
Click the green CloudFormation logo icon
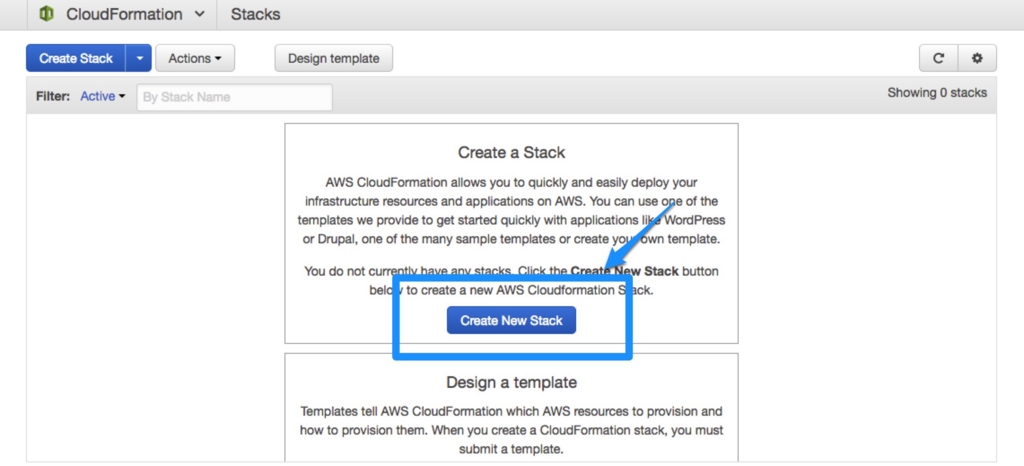coord(46,14)
